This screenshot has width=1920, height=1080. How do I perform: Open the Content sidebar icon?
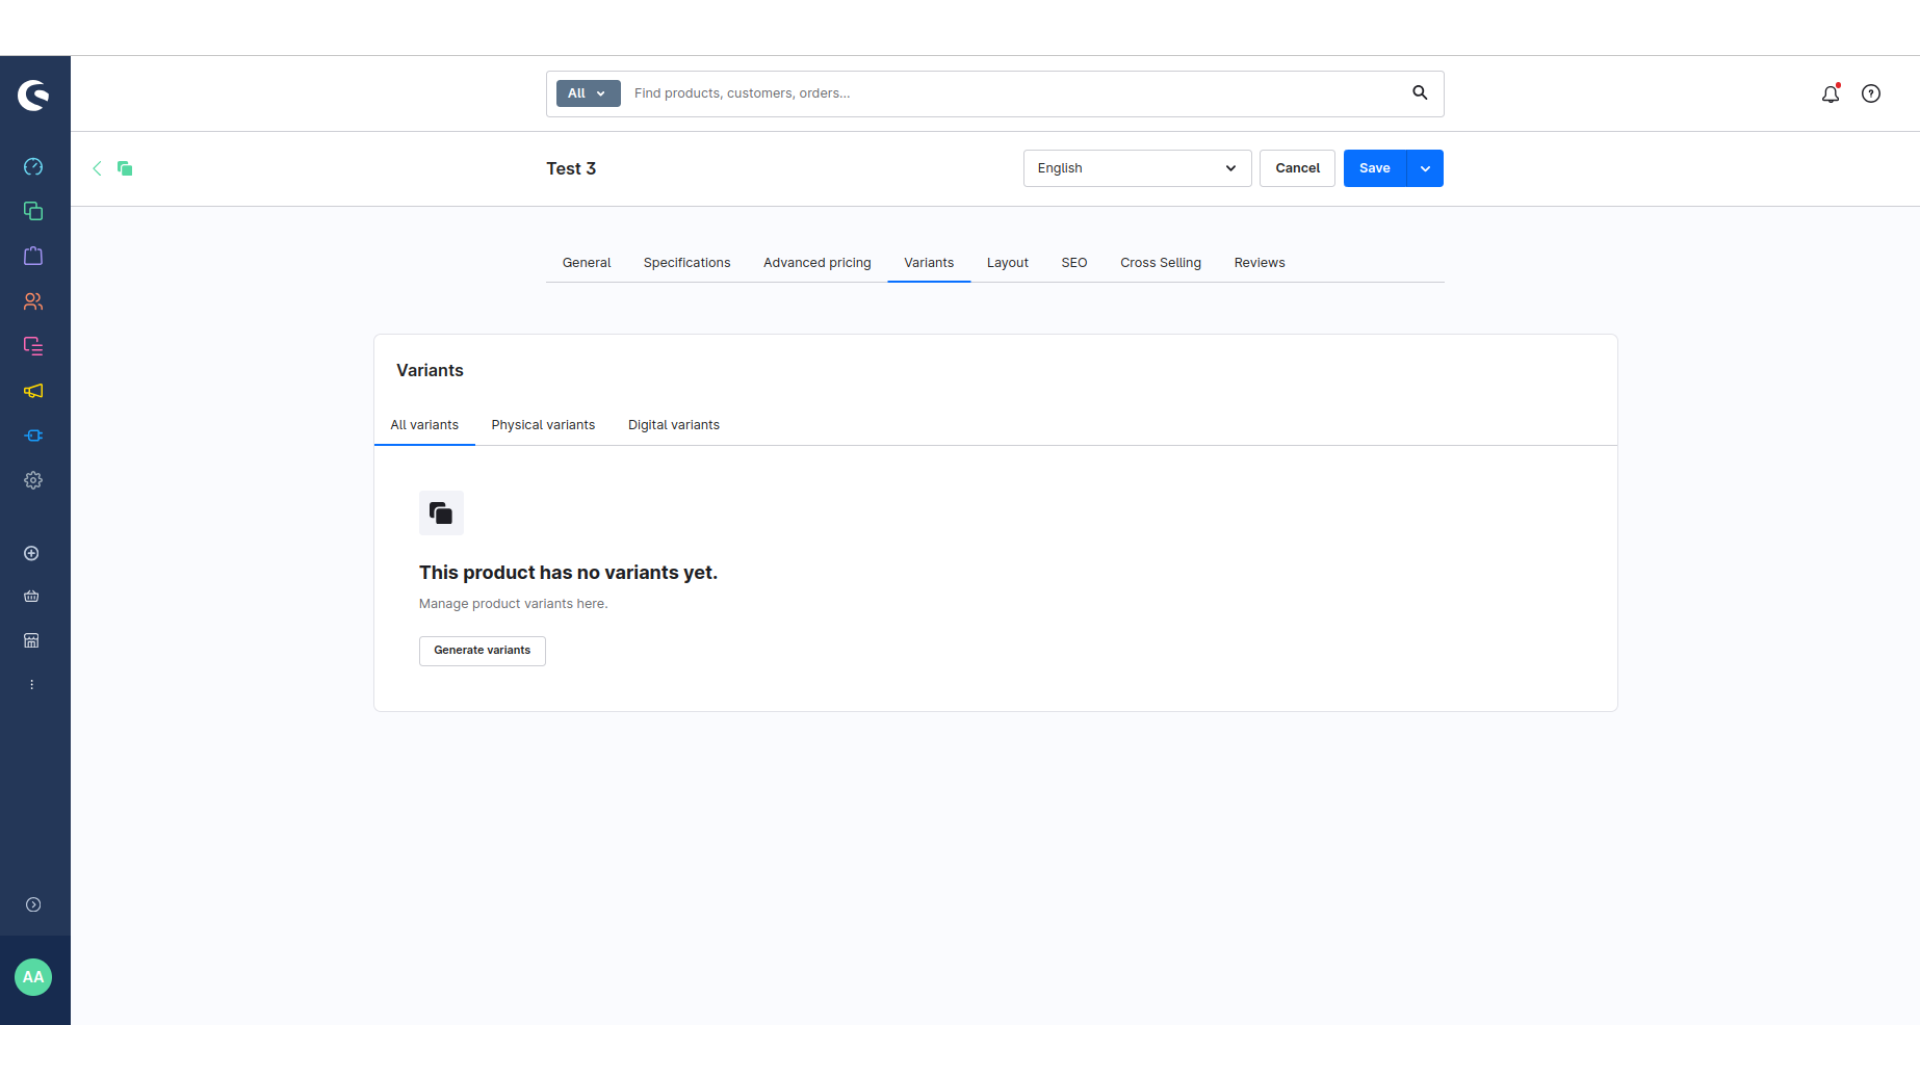[33, 346]
